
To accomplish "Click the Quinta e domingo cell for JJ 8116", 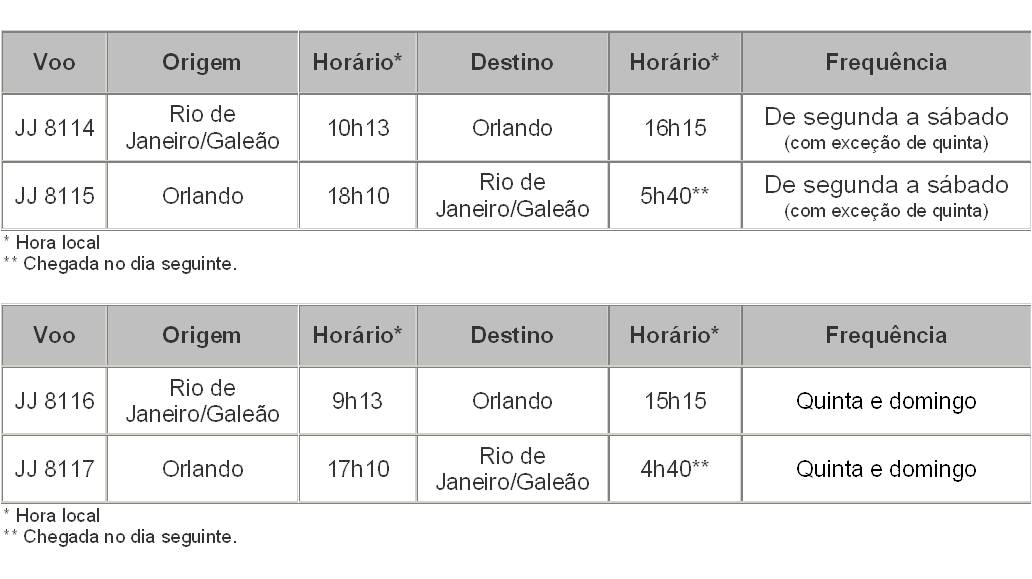I will point(886,401).
